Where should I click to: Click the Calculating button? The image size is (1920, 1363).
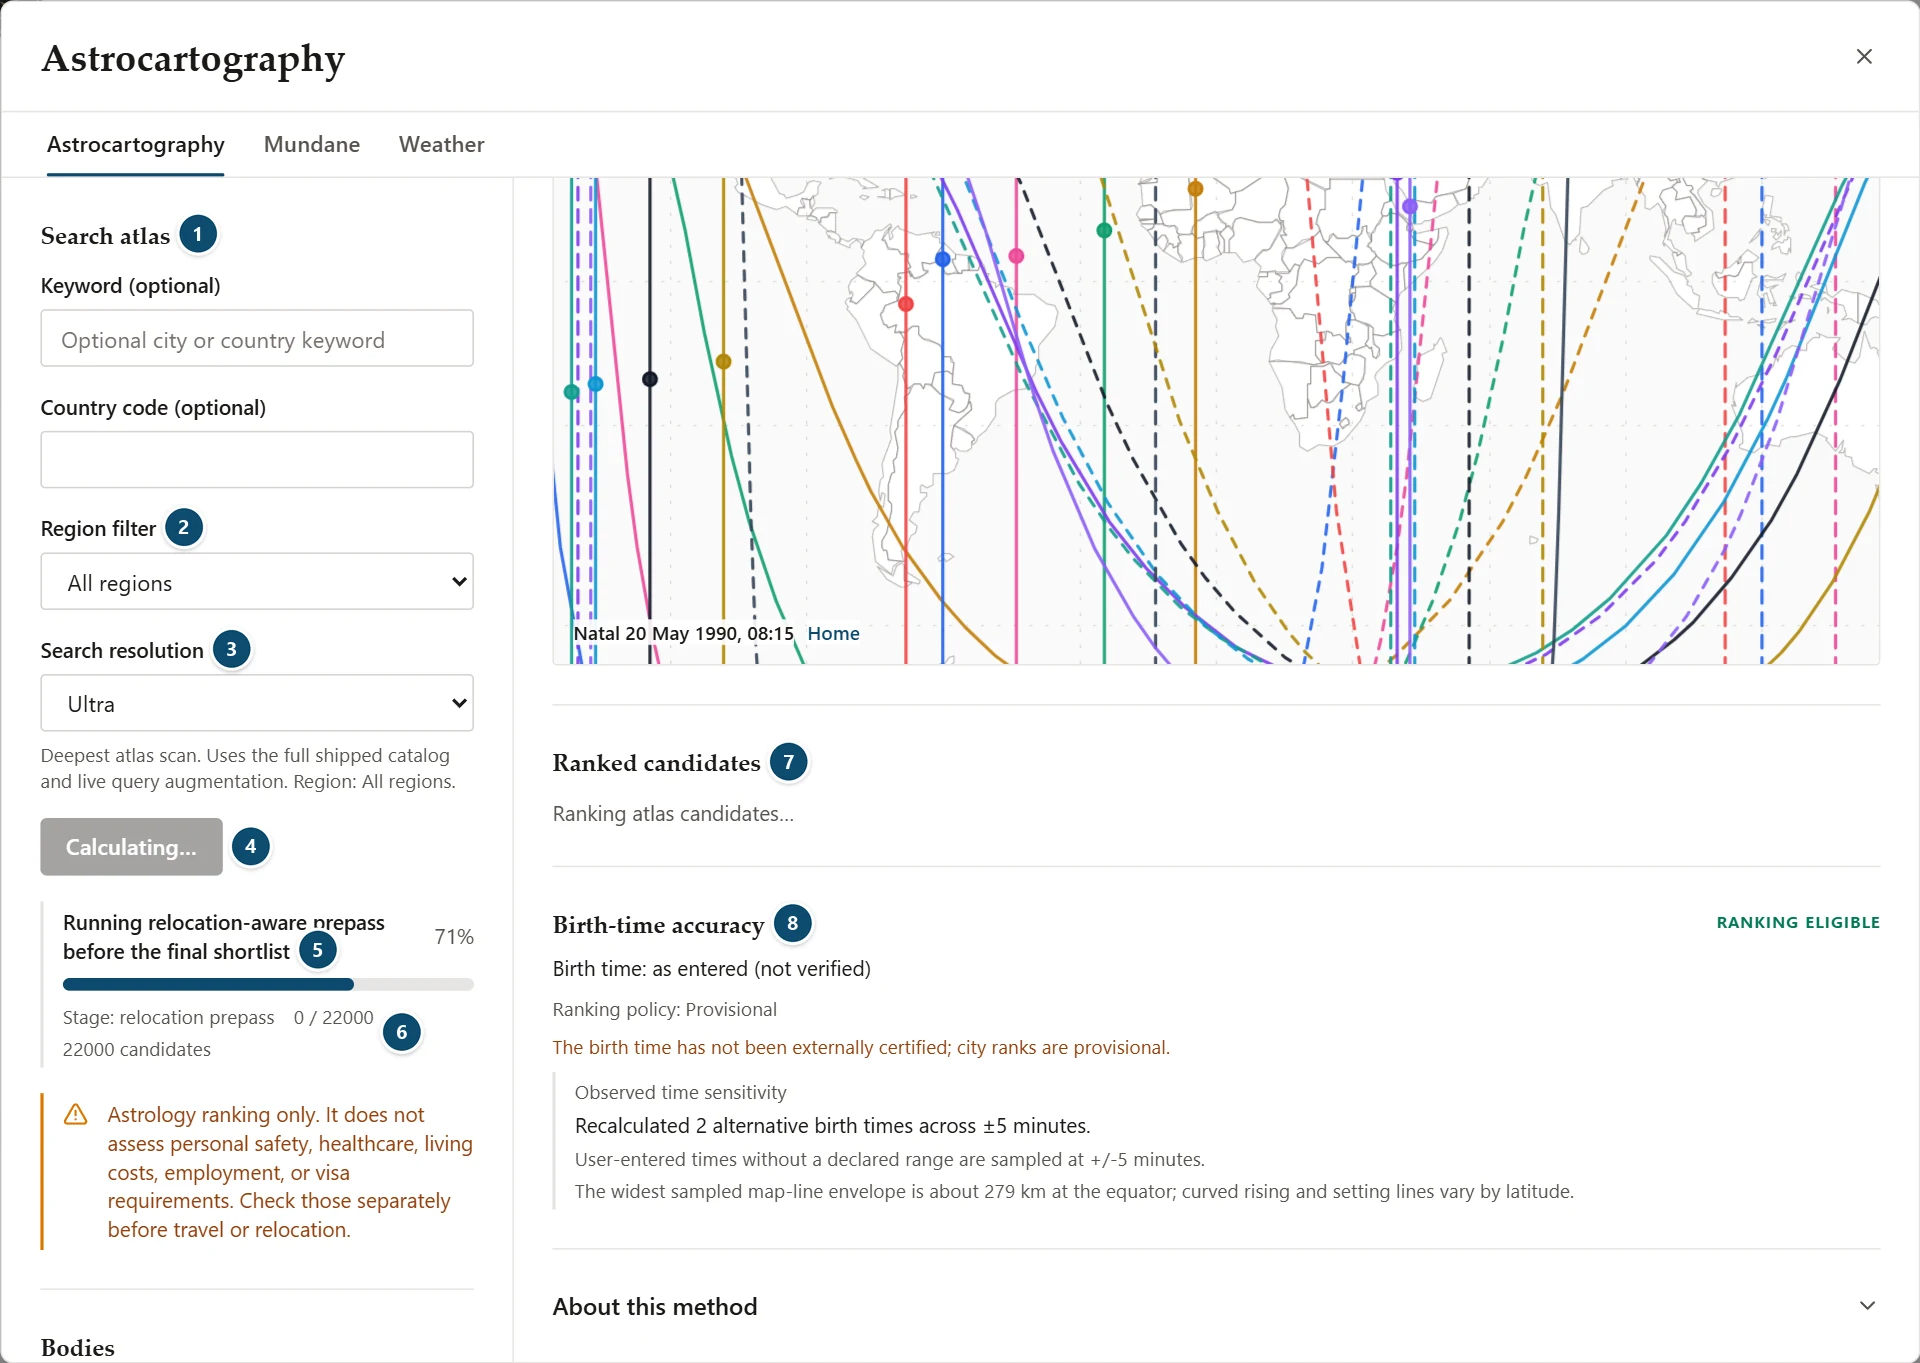click(x=131, y=847)
